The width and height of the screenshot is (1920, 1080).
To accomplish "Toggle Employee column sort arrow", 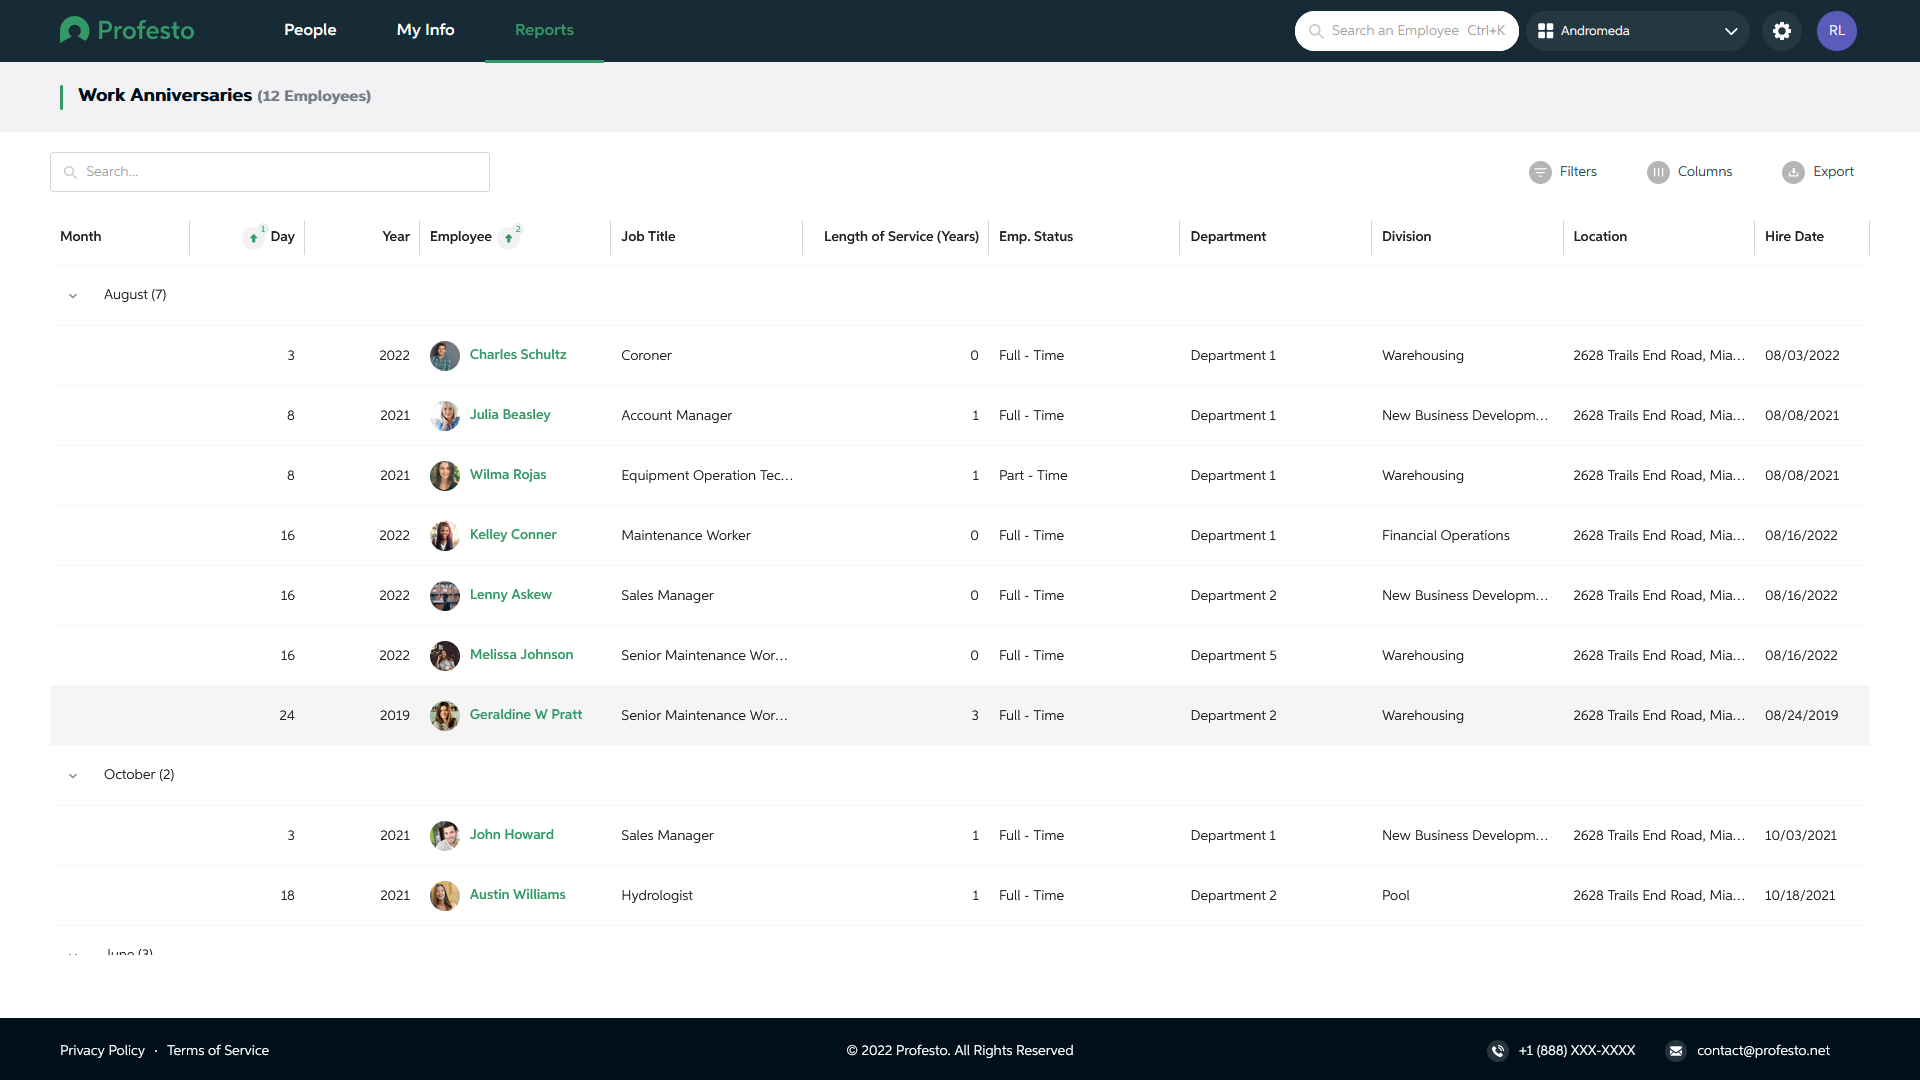I will coord(509,238).
